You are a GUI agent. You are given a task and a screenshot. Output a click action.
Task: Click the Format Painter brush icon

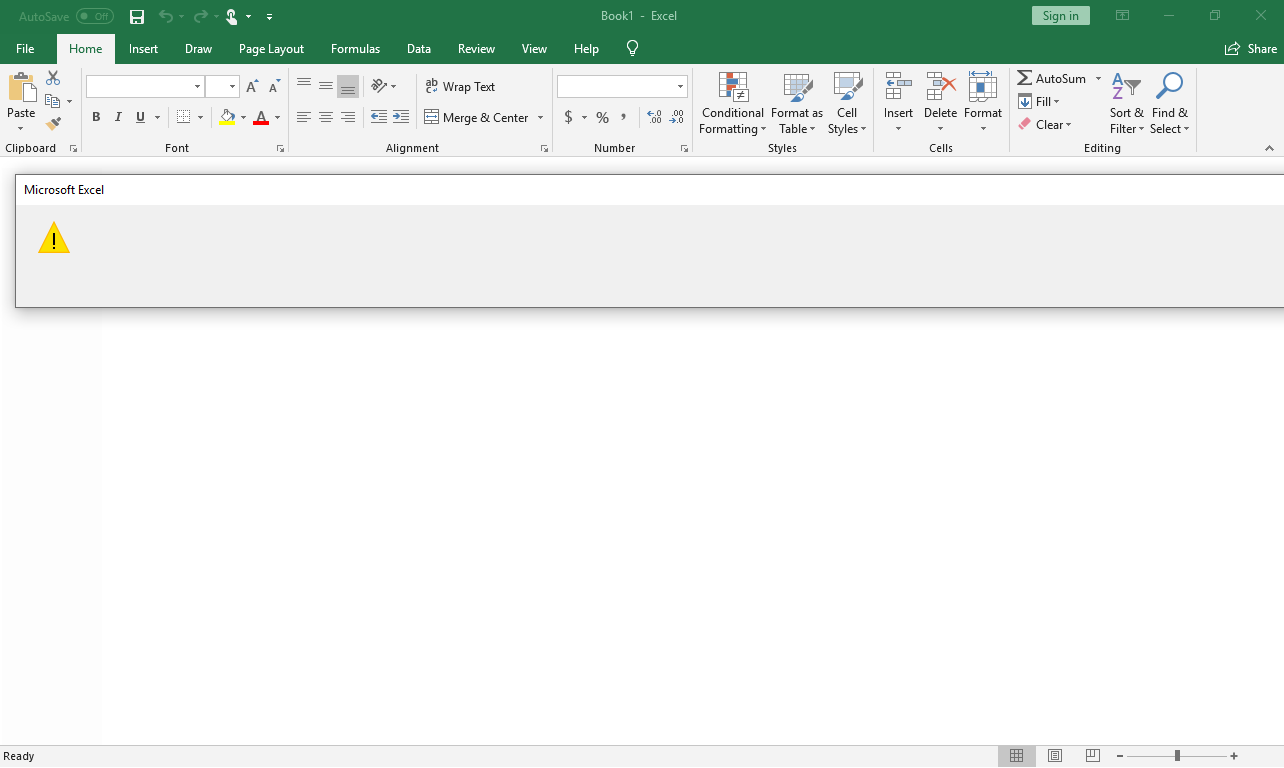53,124
